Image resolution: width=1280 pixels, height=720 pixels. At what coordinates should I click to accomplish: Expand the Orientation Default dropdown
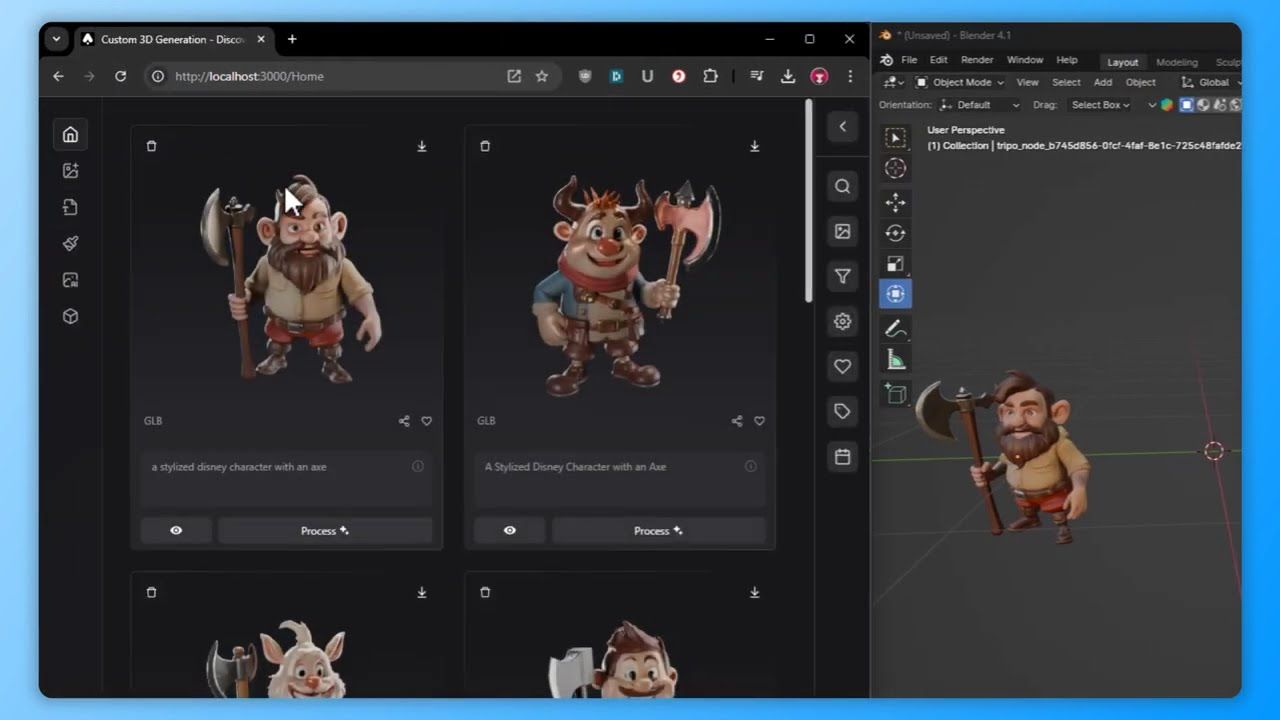coord(978,104)
